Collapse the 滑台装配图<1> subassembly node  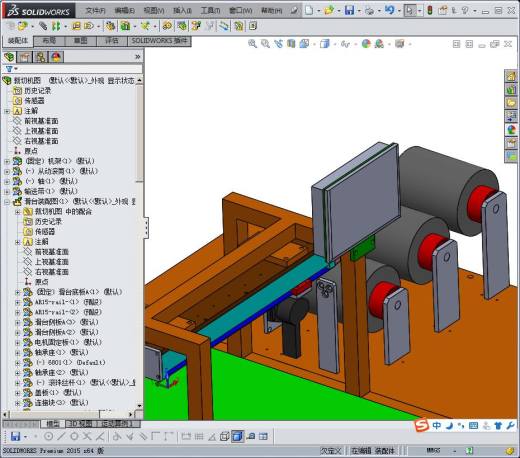pyautogui.click(x=7, y=202)
